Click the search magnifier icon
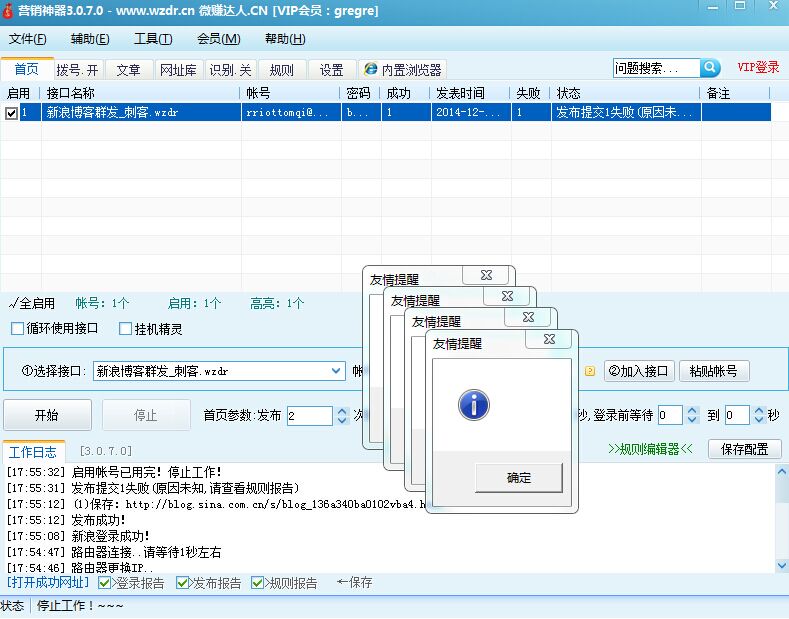The height and width of the screenshot is (619, 789). 710,68
